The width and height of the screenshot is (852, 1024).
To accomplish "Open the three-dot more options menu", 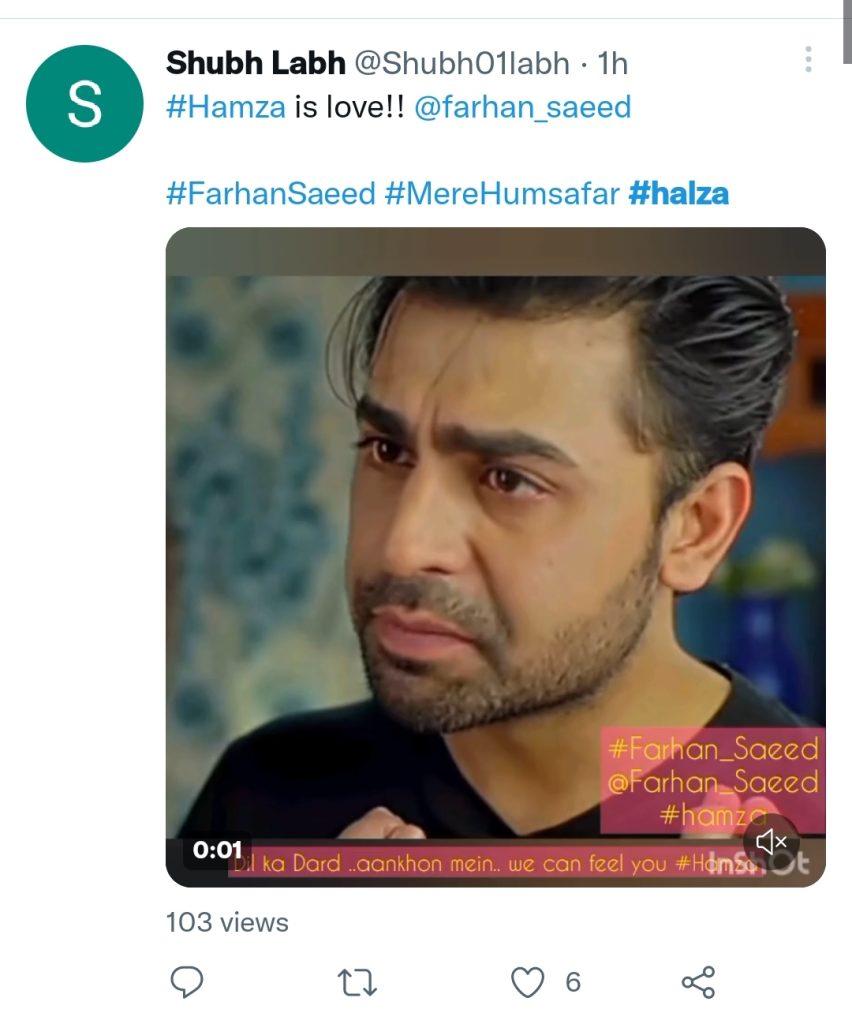I will (x=807, y=60).
